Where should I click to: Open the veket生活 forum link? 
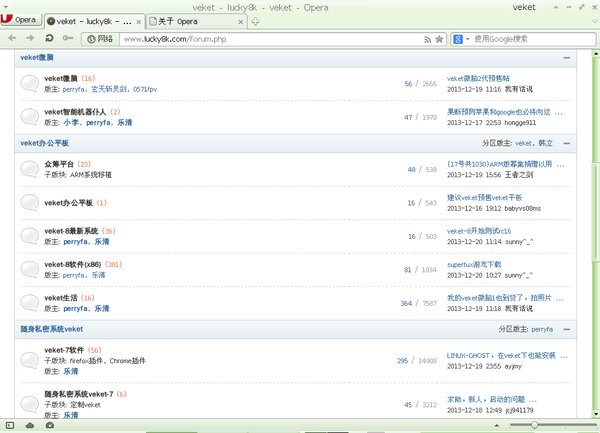61,298
